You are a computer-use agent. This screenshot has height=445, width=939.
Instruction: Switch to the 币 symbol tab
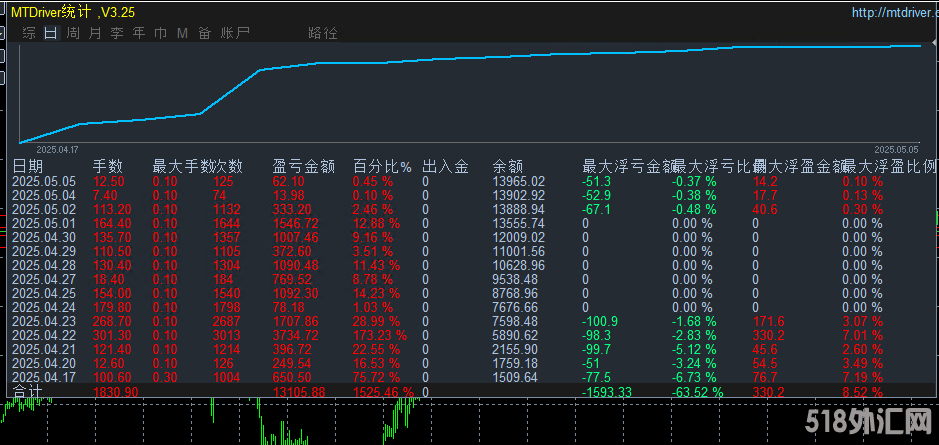pos(160,33)
